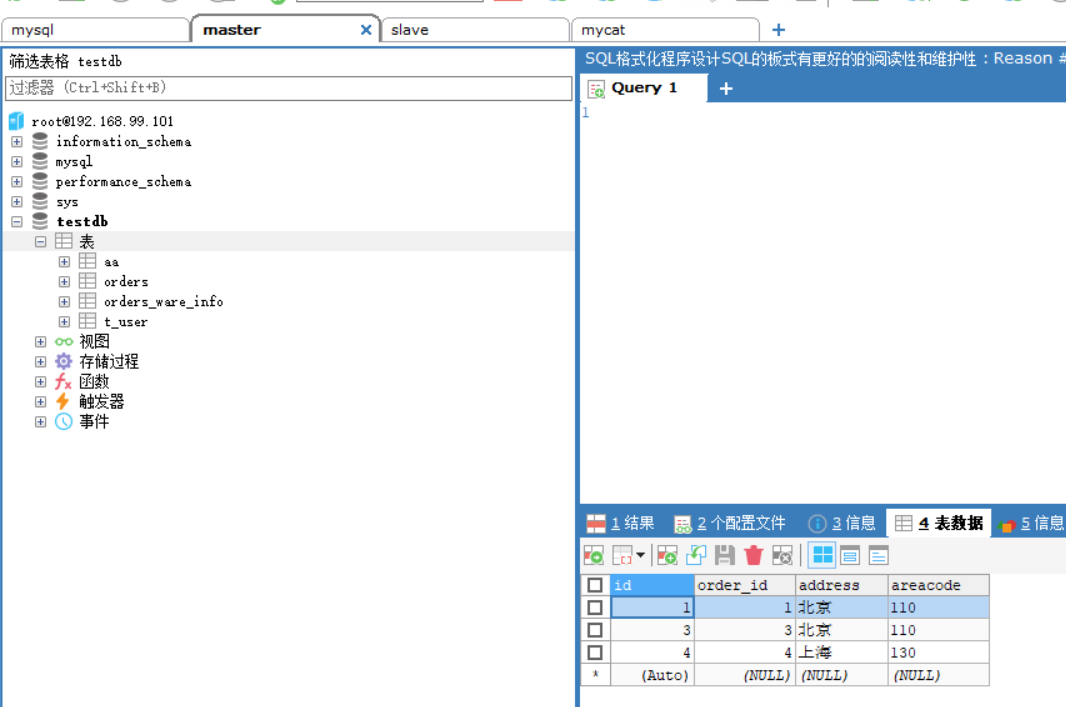Click the server connection icon root@192.168.99.101

16,121
